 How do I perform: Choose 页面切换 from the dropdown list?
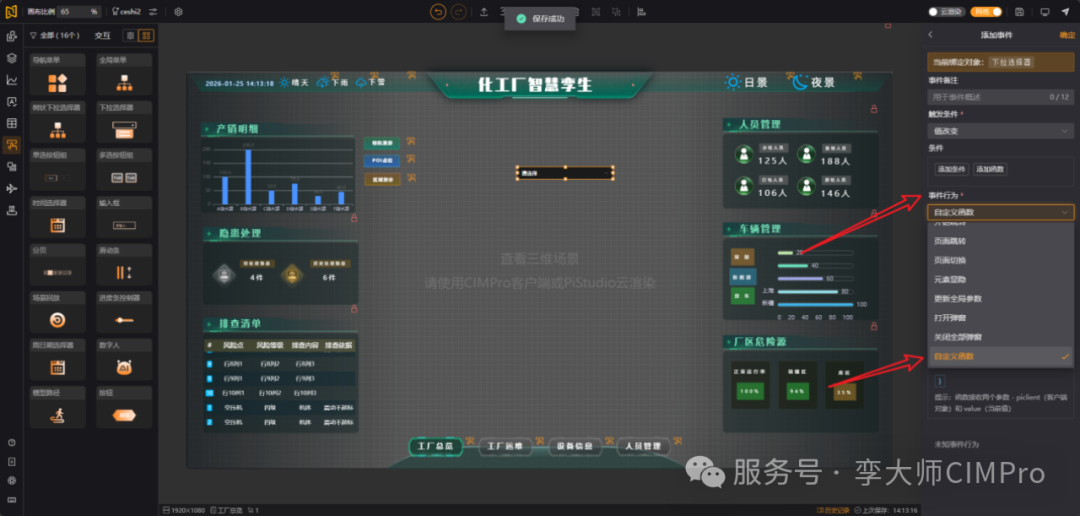click(999, 260)
